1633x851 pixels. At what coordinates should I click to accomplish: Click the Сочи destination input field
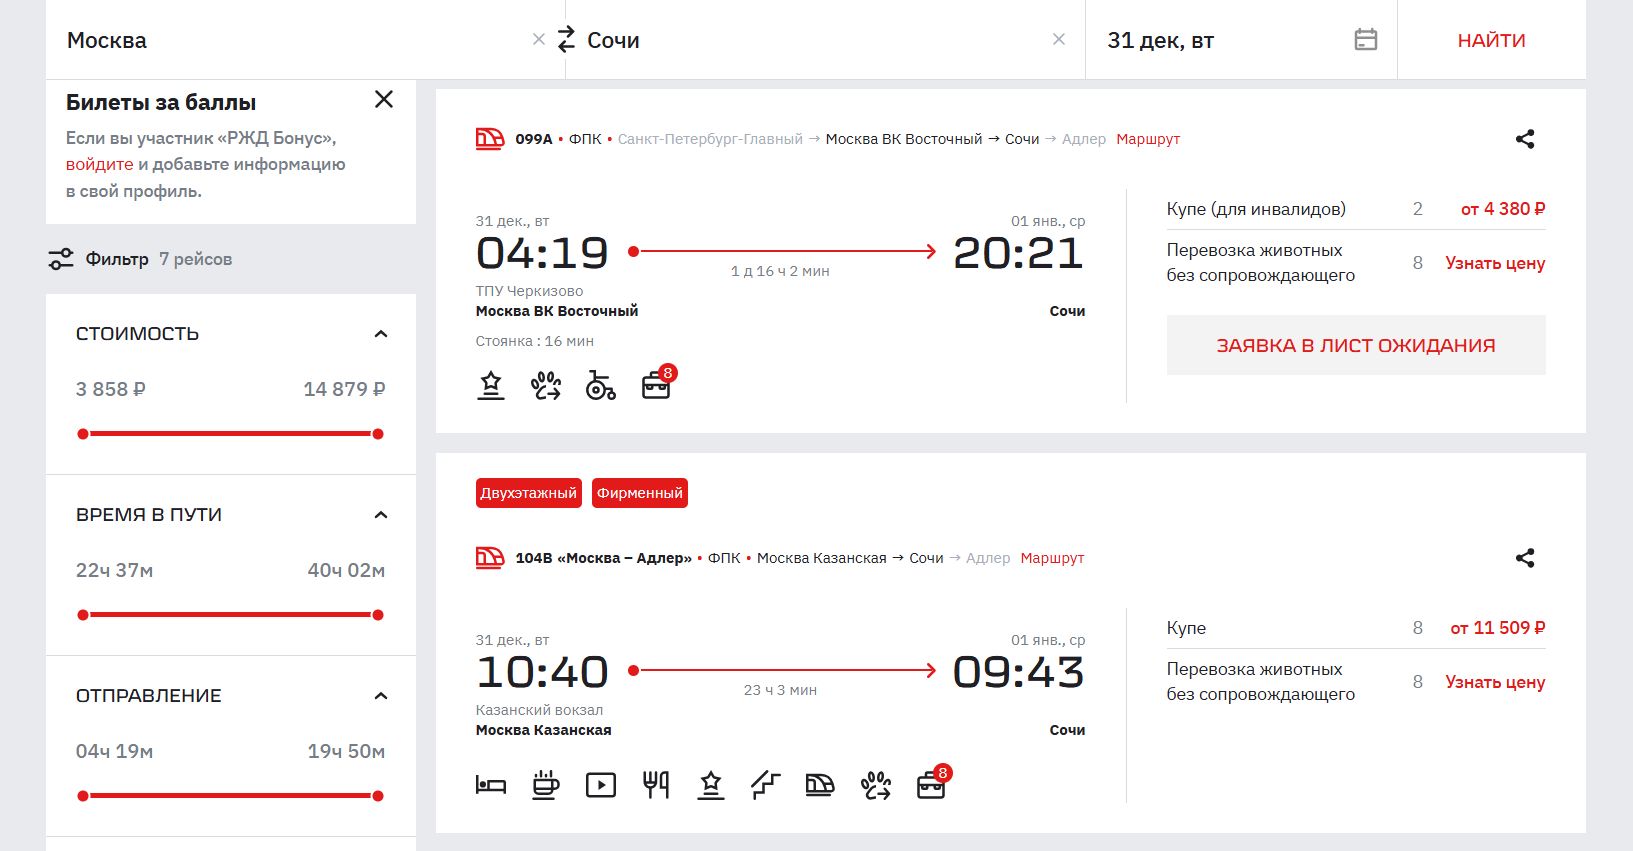click(810, 40)
